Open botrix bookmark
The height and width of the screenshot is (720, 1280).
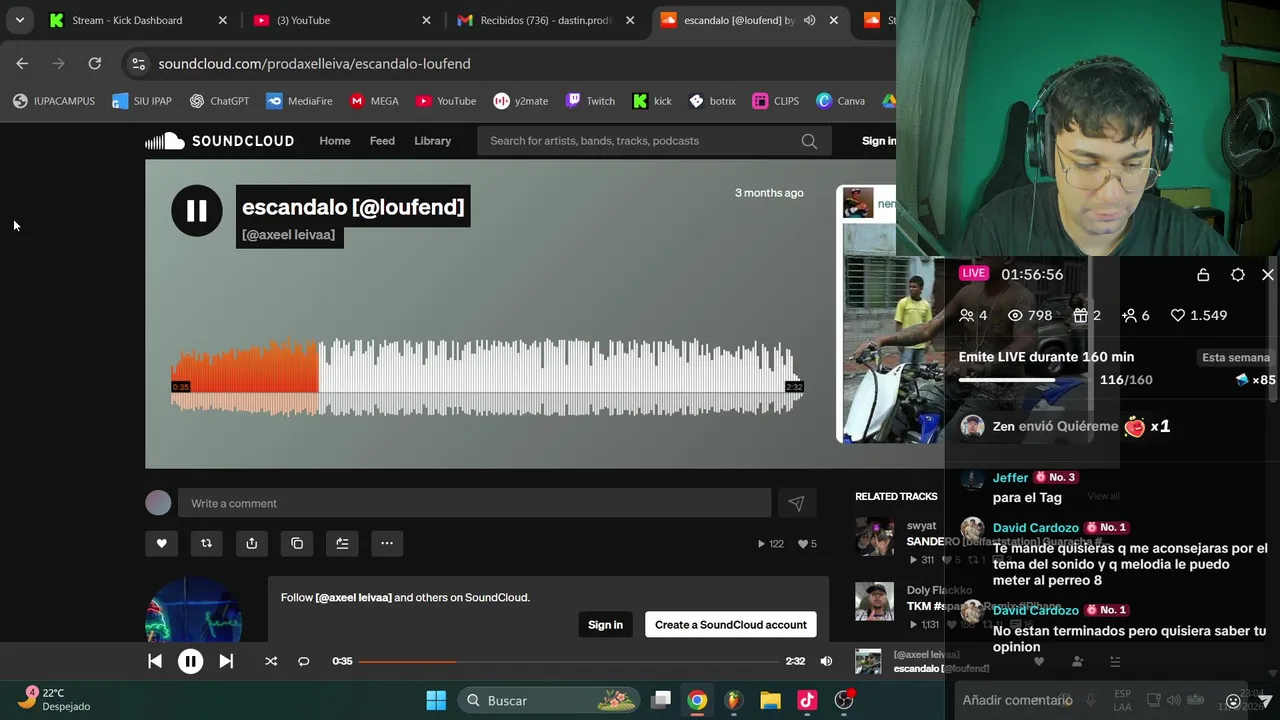coord(712,101)
